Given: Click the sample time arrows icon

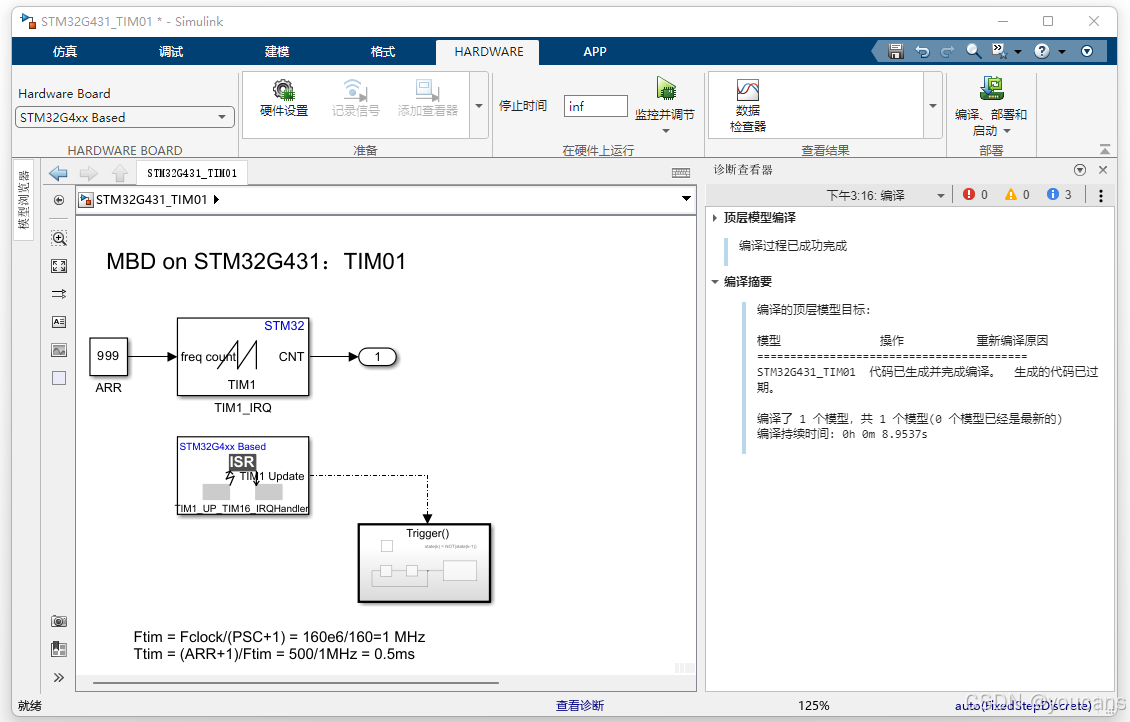Looking at the screenshot, I should (59, 294).
